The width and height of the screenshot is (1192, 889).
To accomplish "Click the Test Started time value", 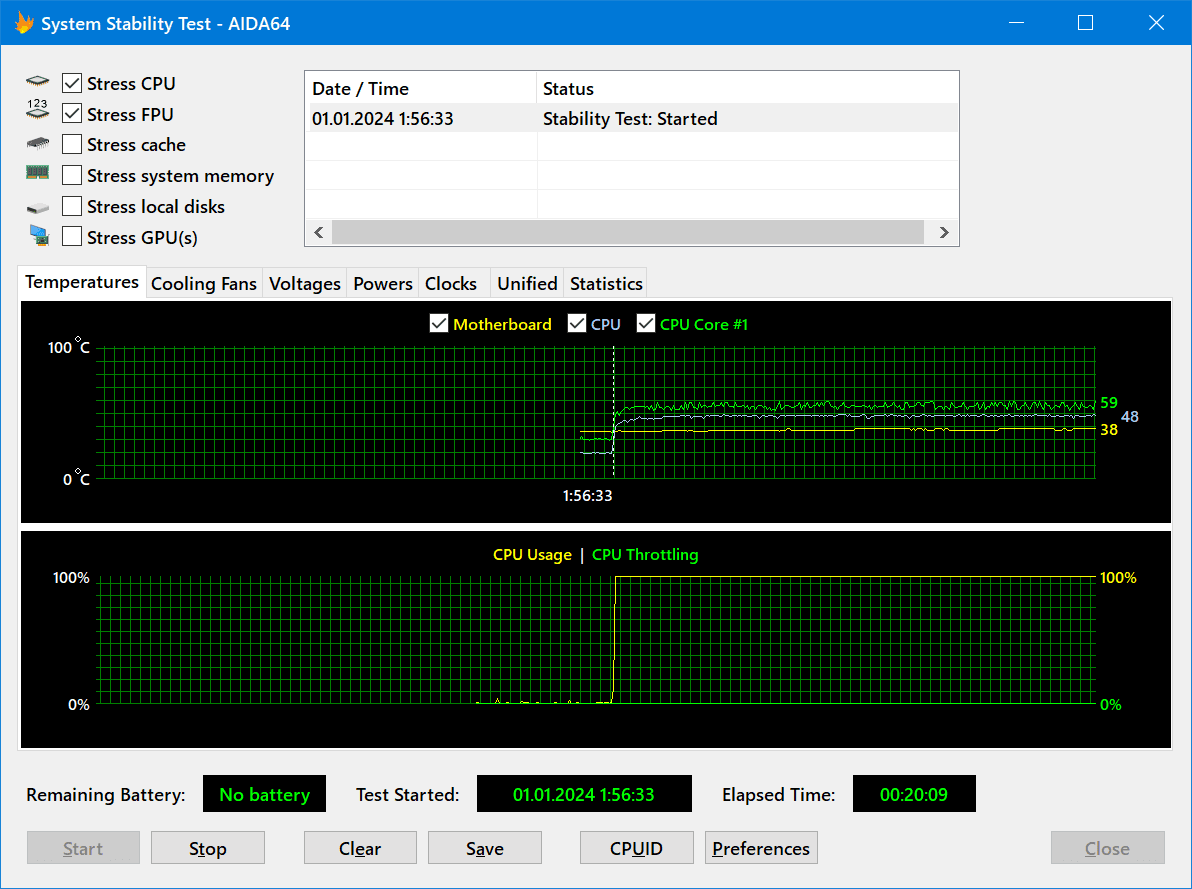I will (584, 794).
